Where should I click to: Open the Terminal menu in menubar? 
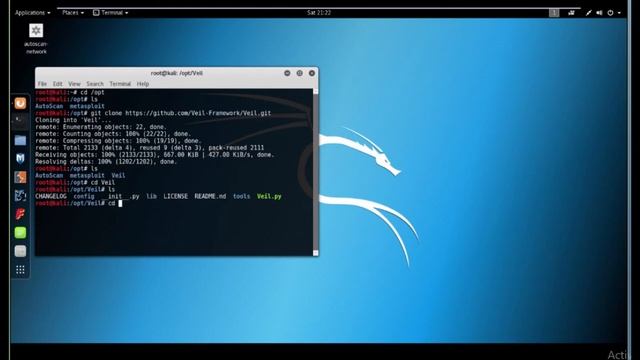click(x=120, y=84)
